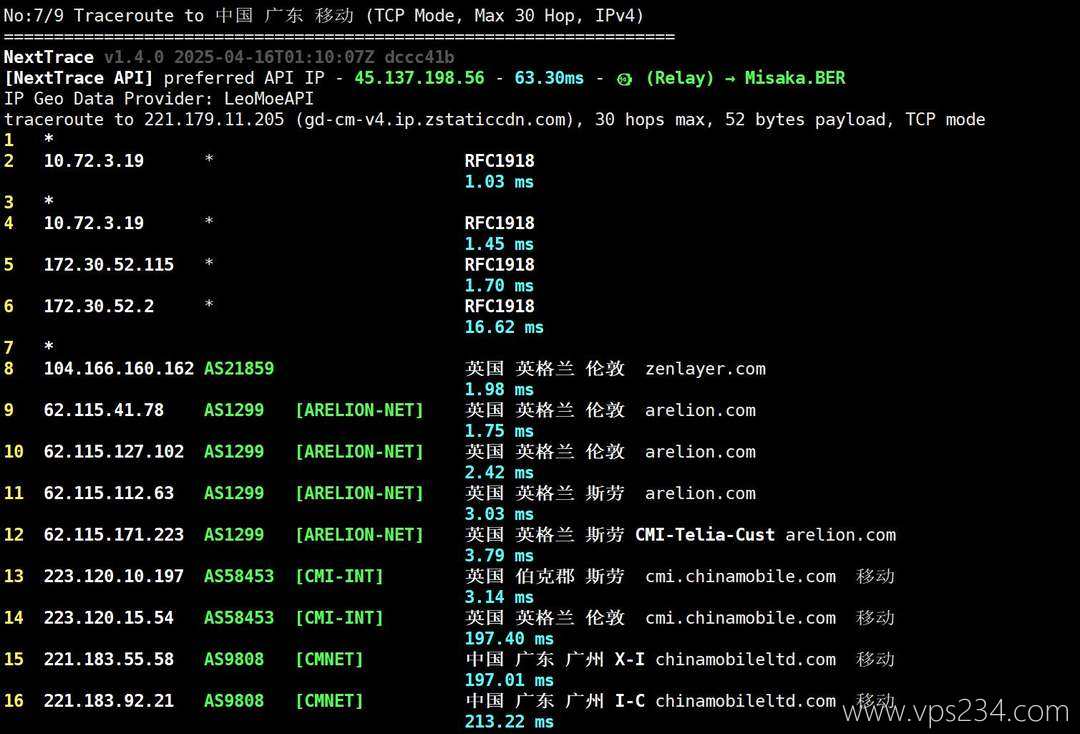Click [ARELION-NET] tag on hop 9

359,410
